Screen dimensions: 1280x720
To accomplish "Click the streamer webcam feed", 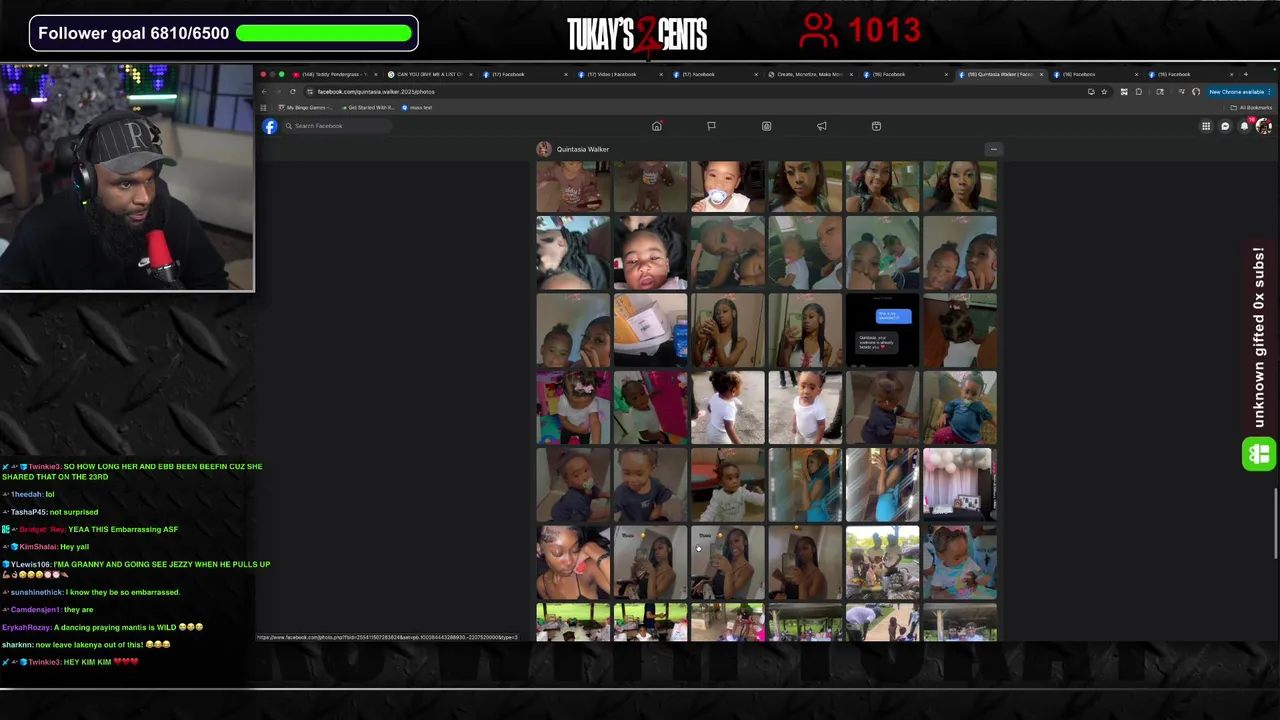I will click(x=127, y=178).
